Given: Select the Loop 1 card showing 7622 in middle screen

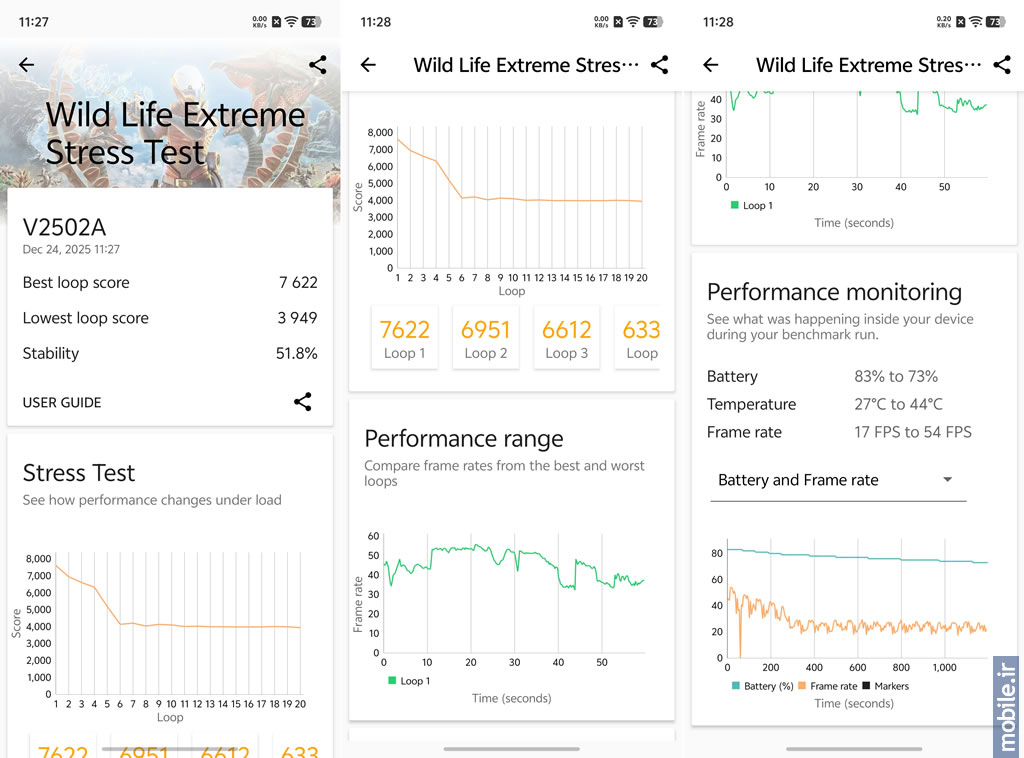Looking at the screenshot, I should (x=404, y=338).
